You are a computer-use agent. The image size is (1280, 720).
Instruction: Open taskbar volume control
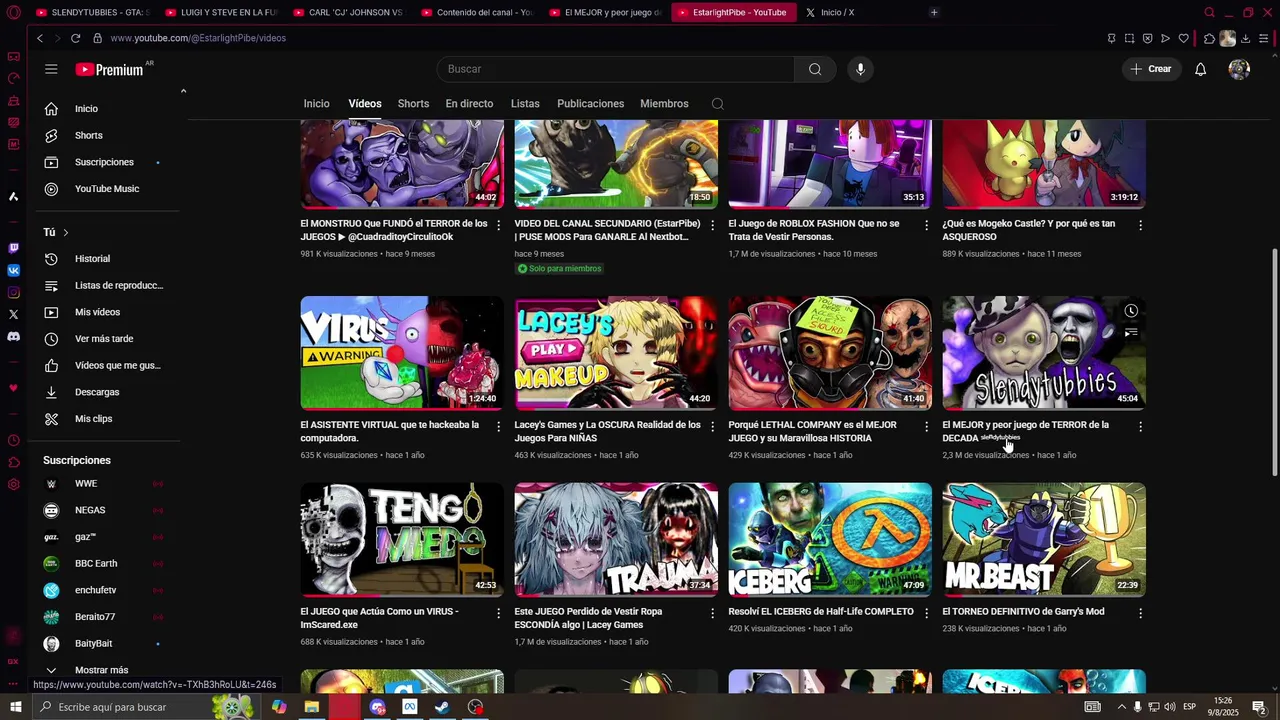[1169, 707]
